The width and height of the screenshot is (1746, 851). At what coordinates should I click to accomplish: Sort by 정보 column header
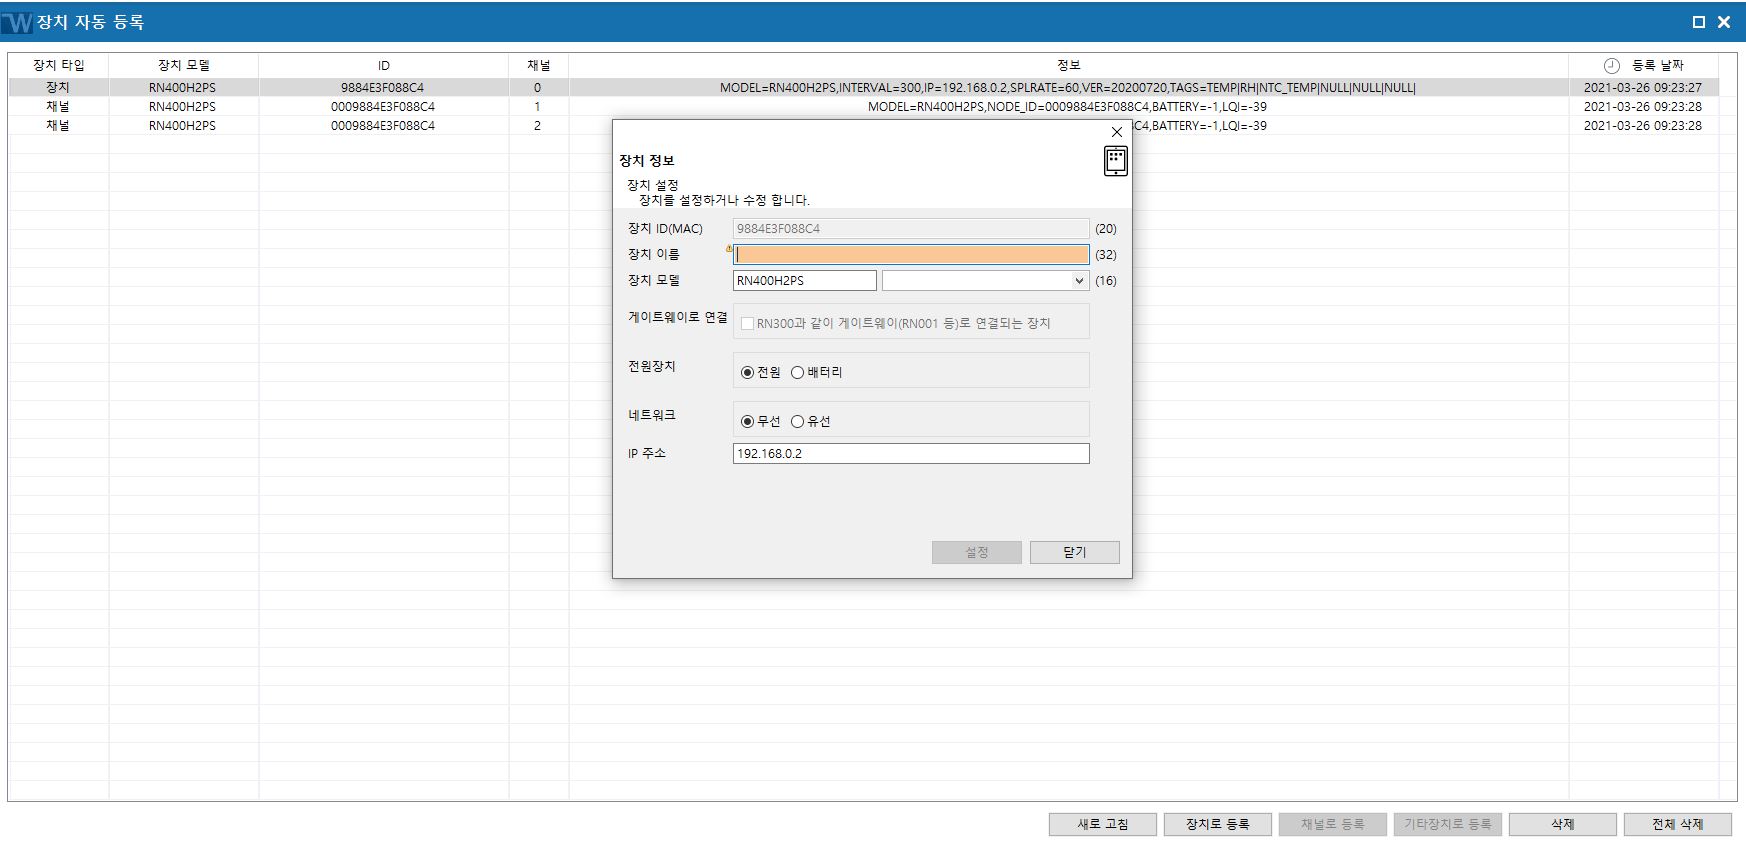tap(1069, 65)
